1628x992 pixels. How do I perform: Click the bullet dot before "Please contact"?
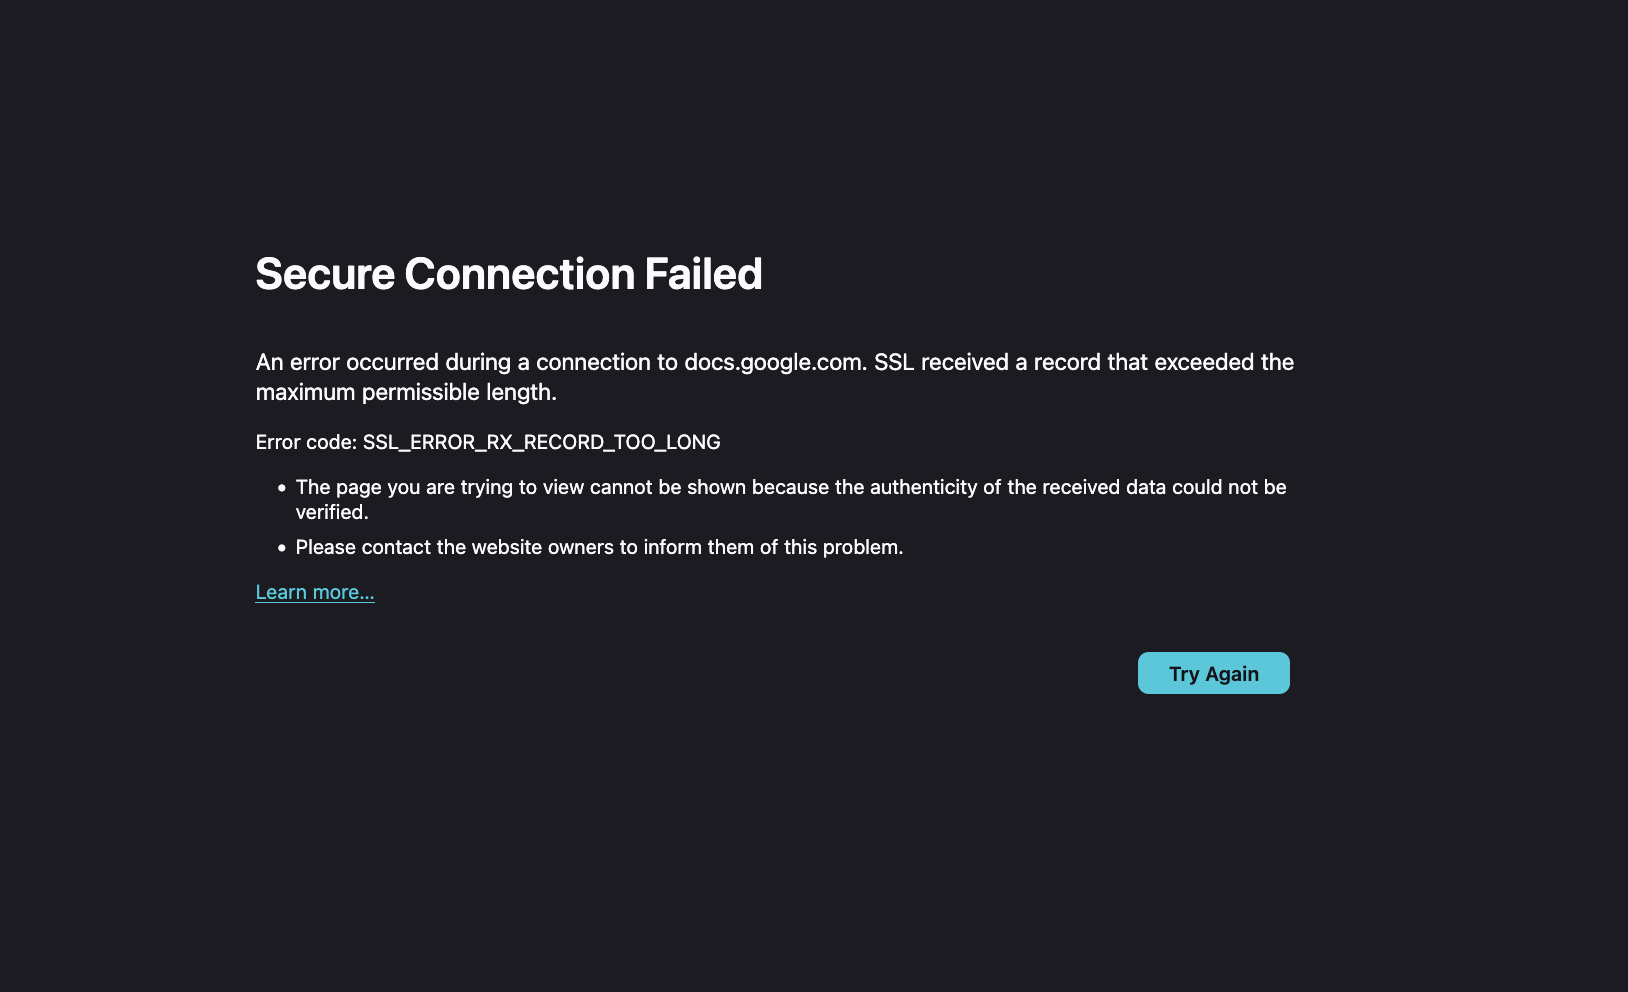(x=282, y=548)
